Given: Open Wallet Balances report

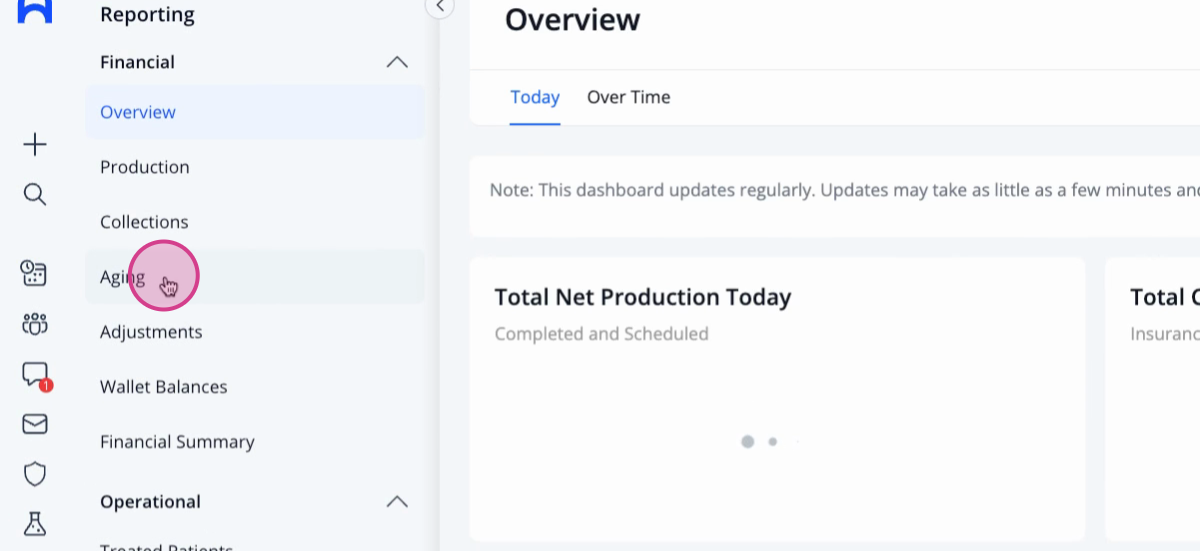Looking at the screenshot, I should (x=255, y=387).
